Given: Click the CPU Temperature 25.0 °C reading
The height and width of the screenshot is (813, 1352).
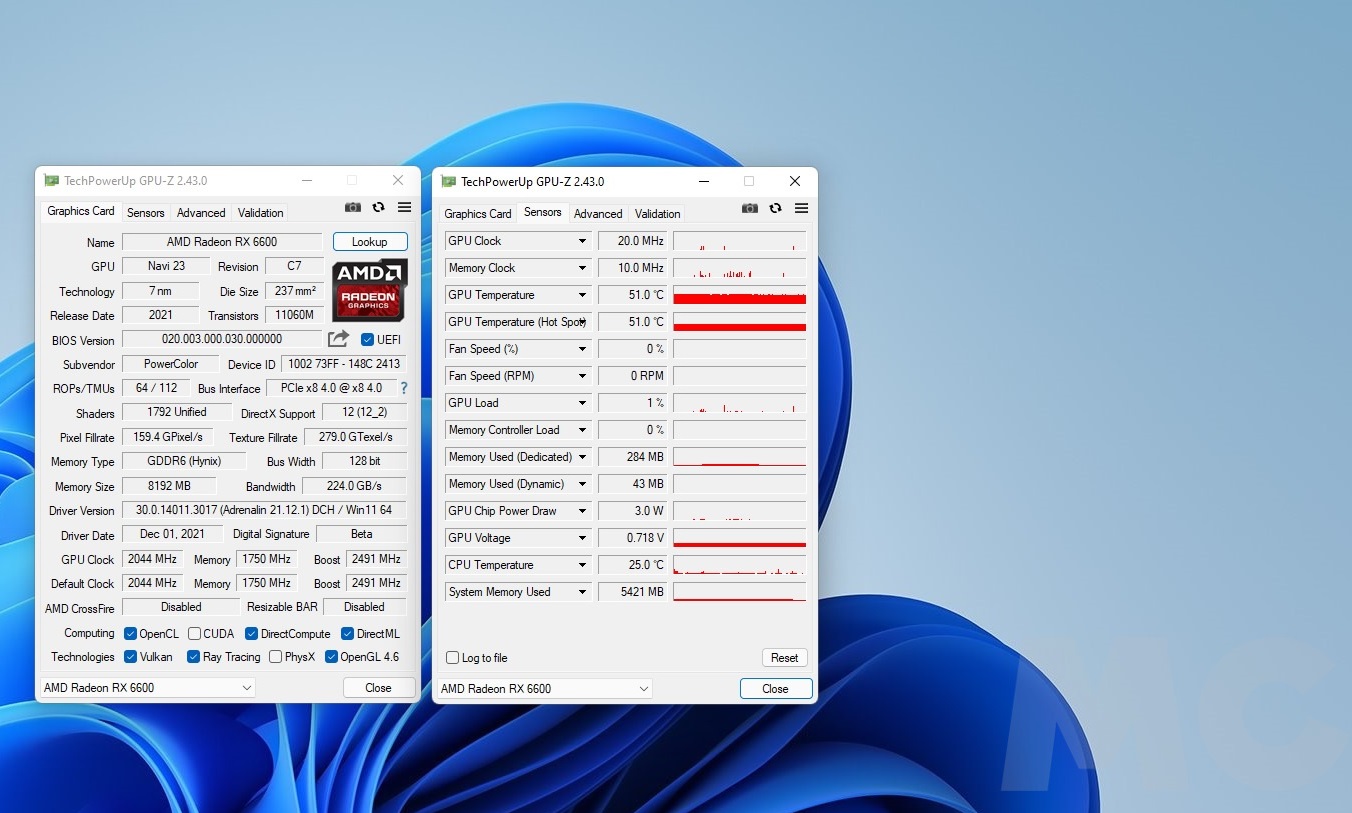Looking at the screenshot, I should coord(632,565).
